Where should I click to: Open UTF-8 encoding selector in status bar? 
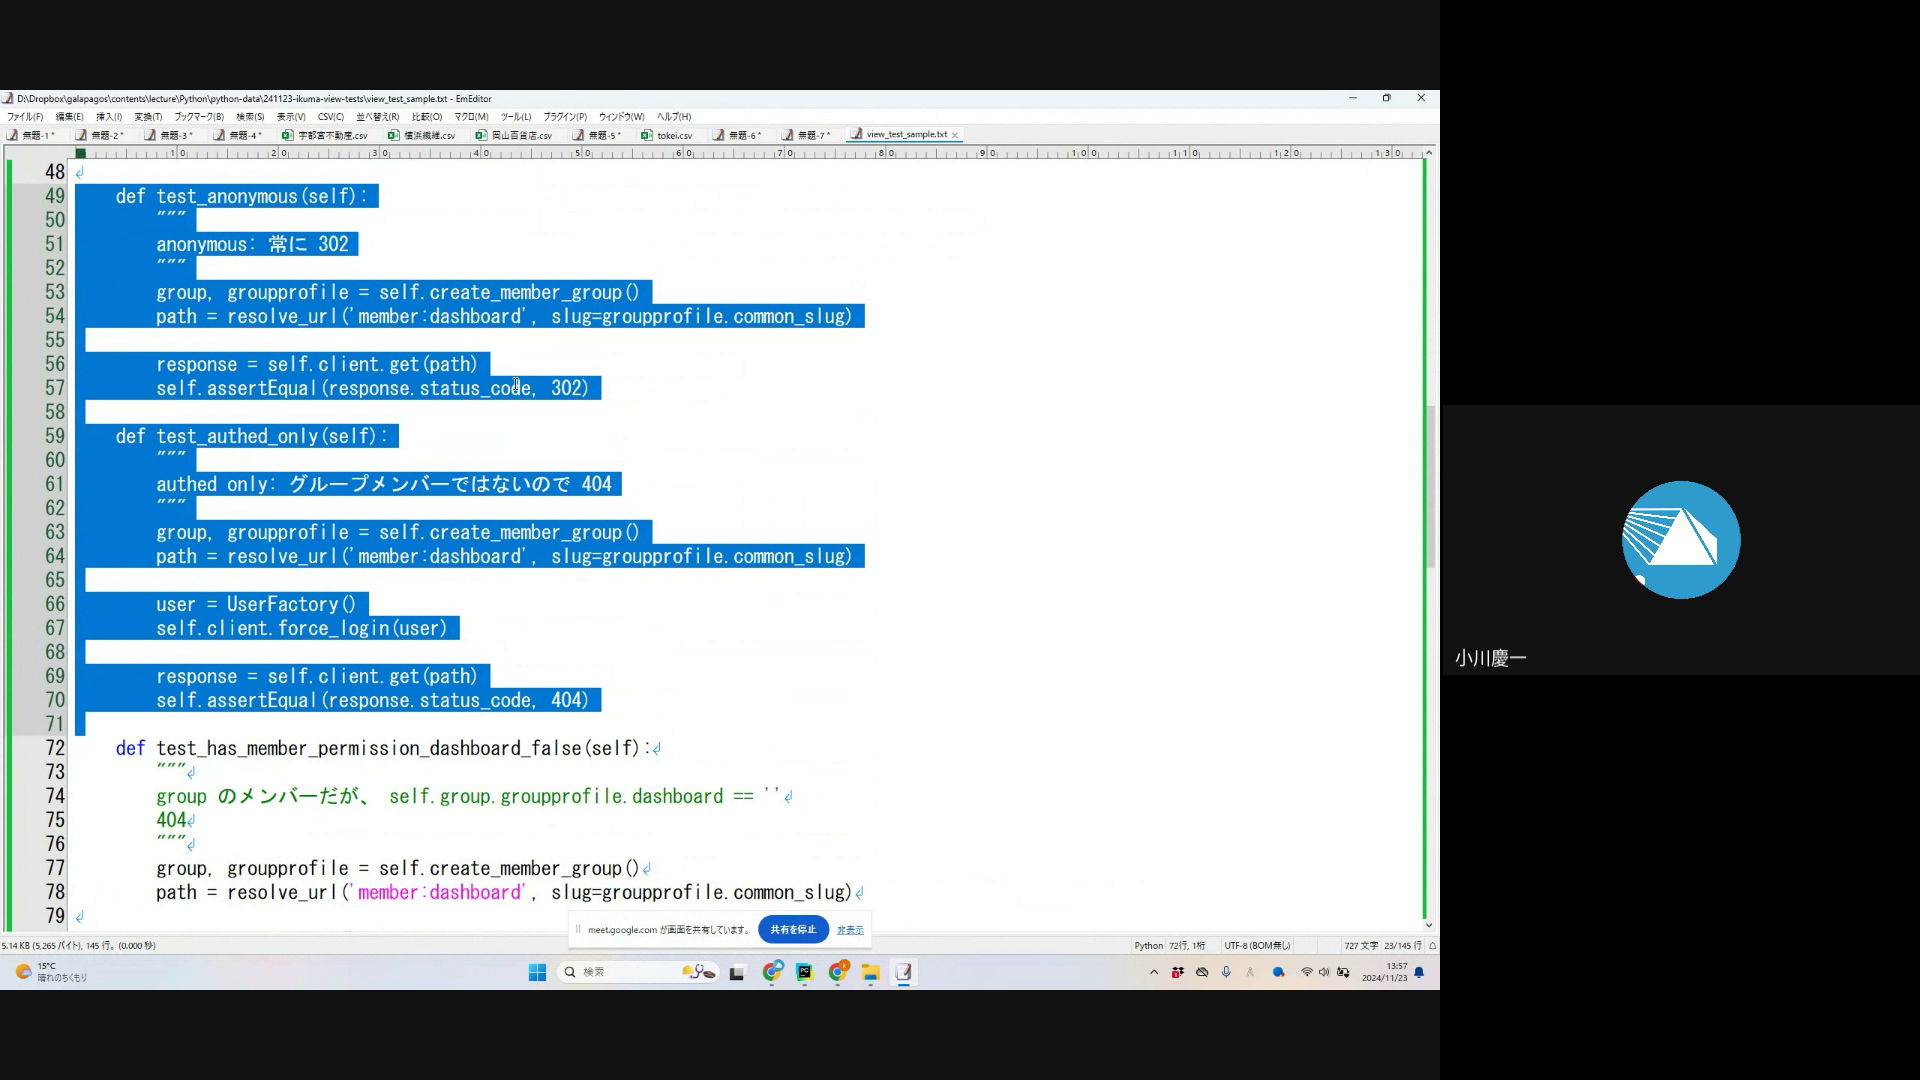pyautogui.click(x=1257, y=945)
